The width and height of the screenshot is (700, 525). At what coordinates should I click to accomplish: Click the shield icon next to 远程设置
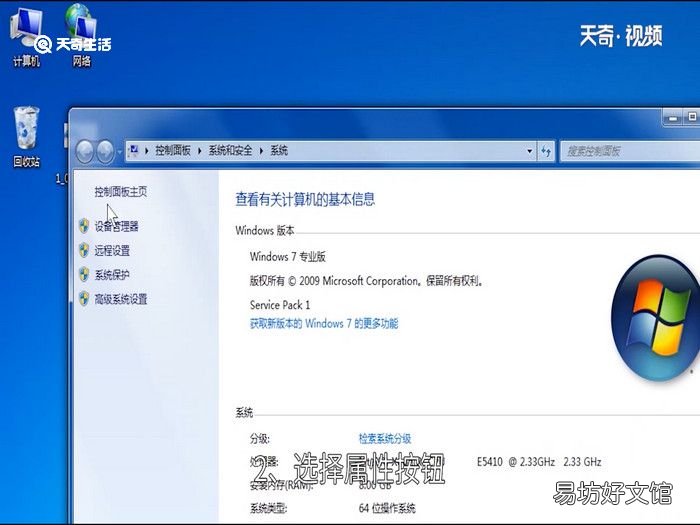(x=84, y=250)
